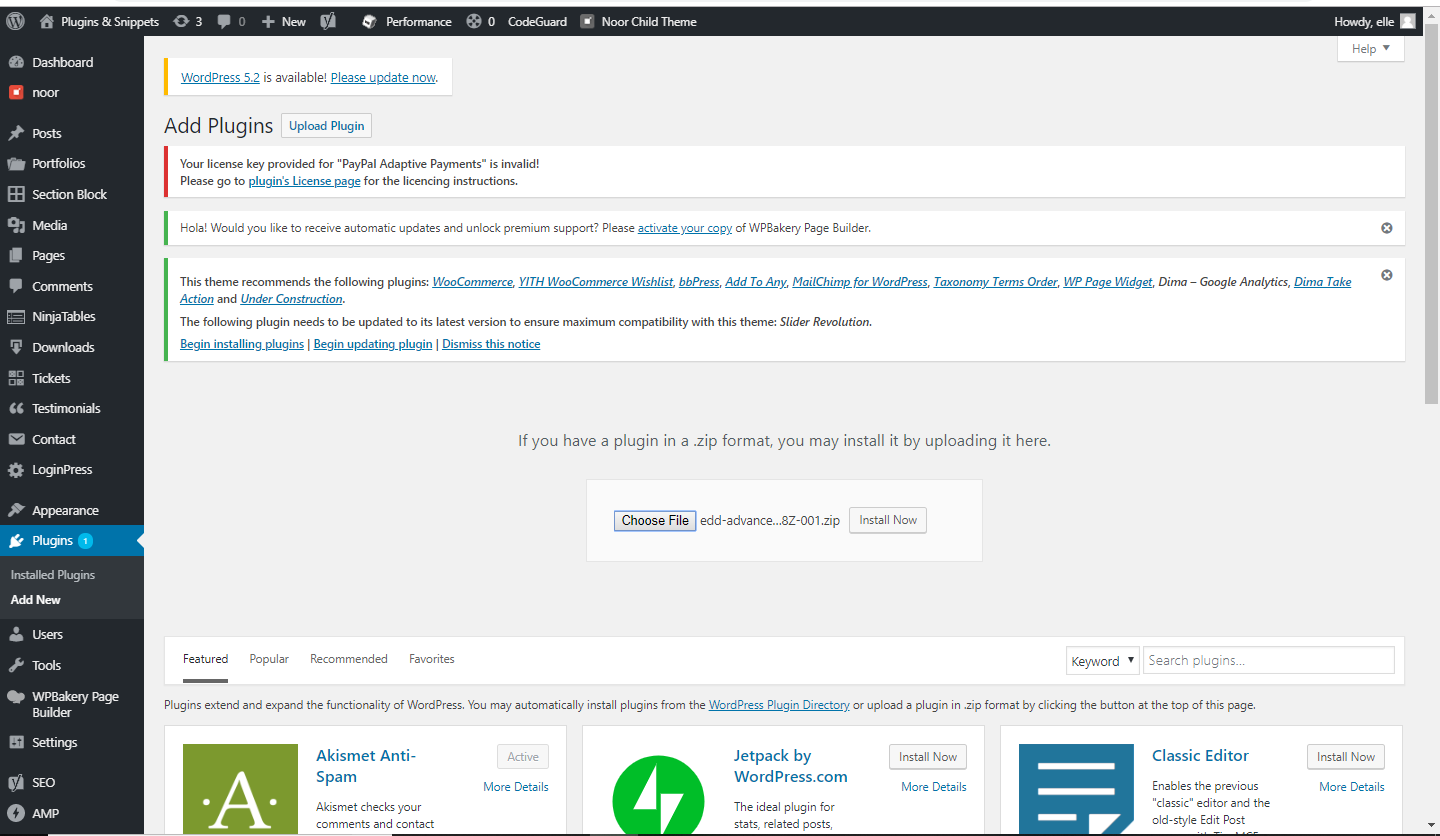Open the WordPress Plugin Directory link
Screen dimensions: 1440x836
[x=779, y=705]
